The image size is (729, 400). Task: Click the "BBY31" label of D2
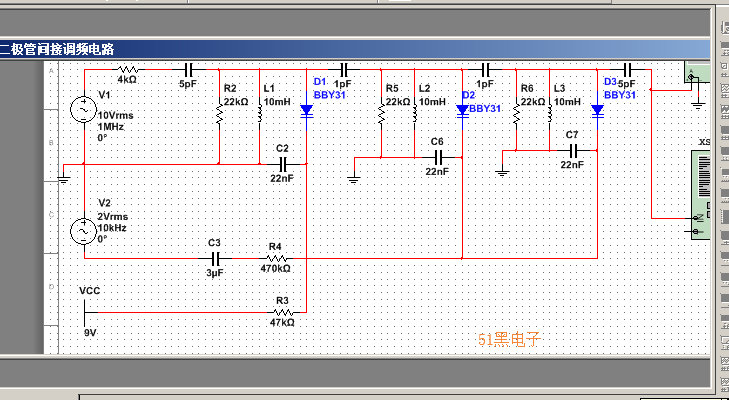[485, 108]
